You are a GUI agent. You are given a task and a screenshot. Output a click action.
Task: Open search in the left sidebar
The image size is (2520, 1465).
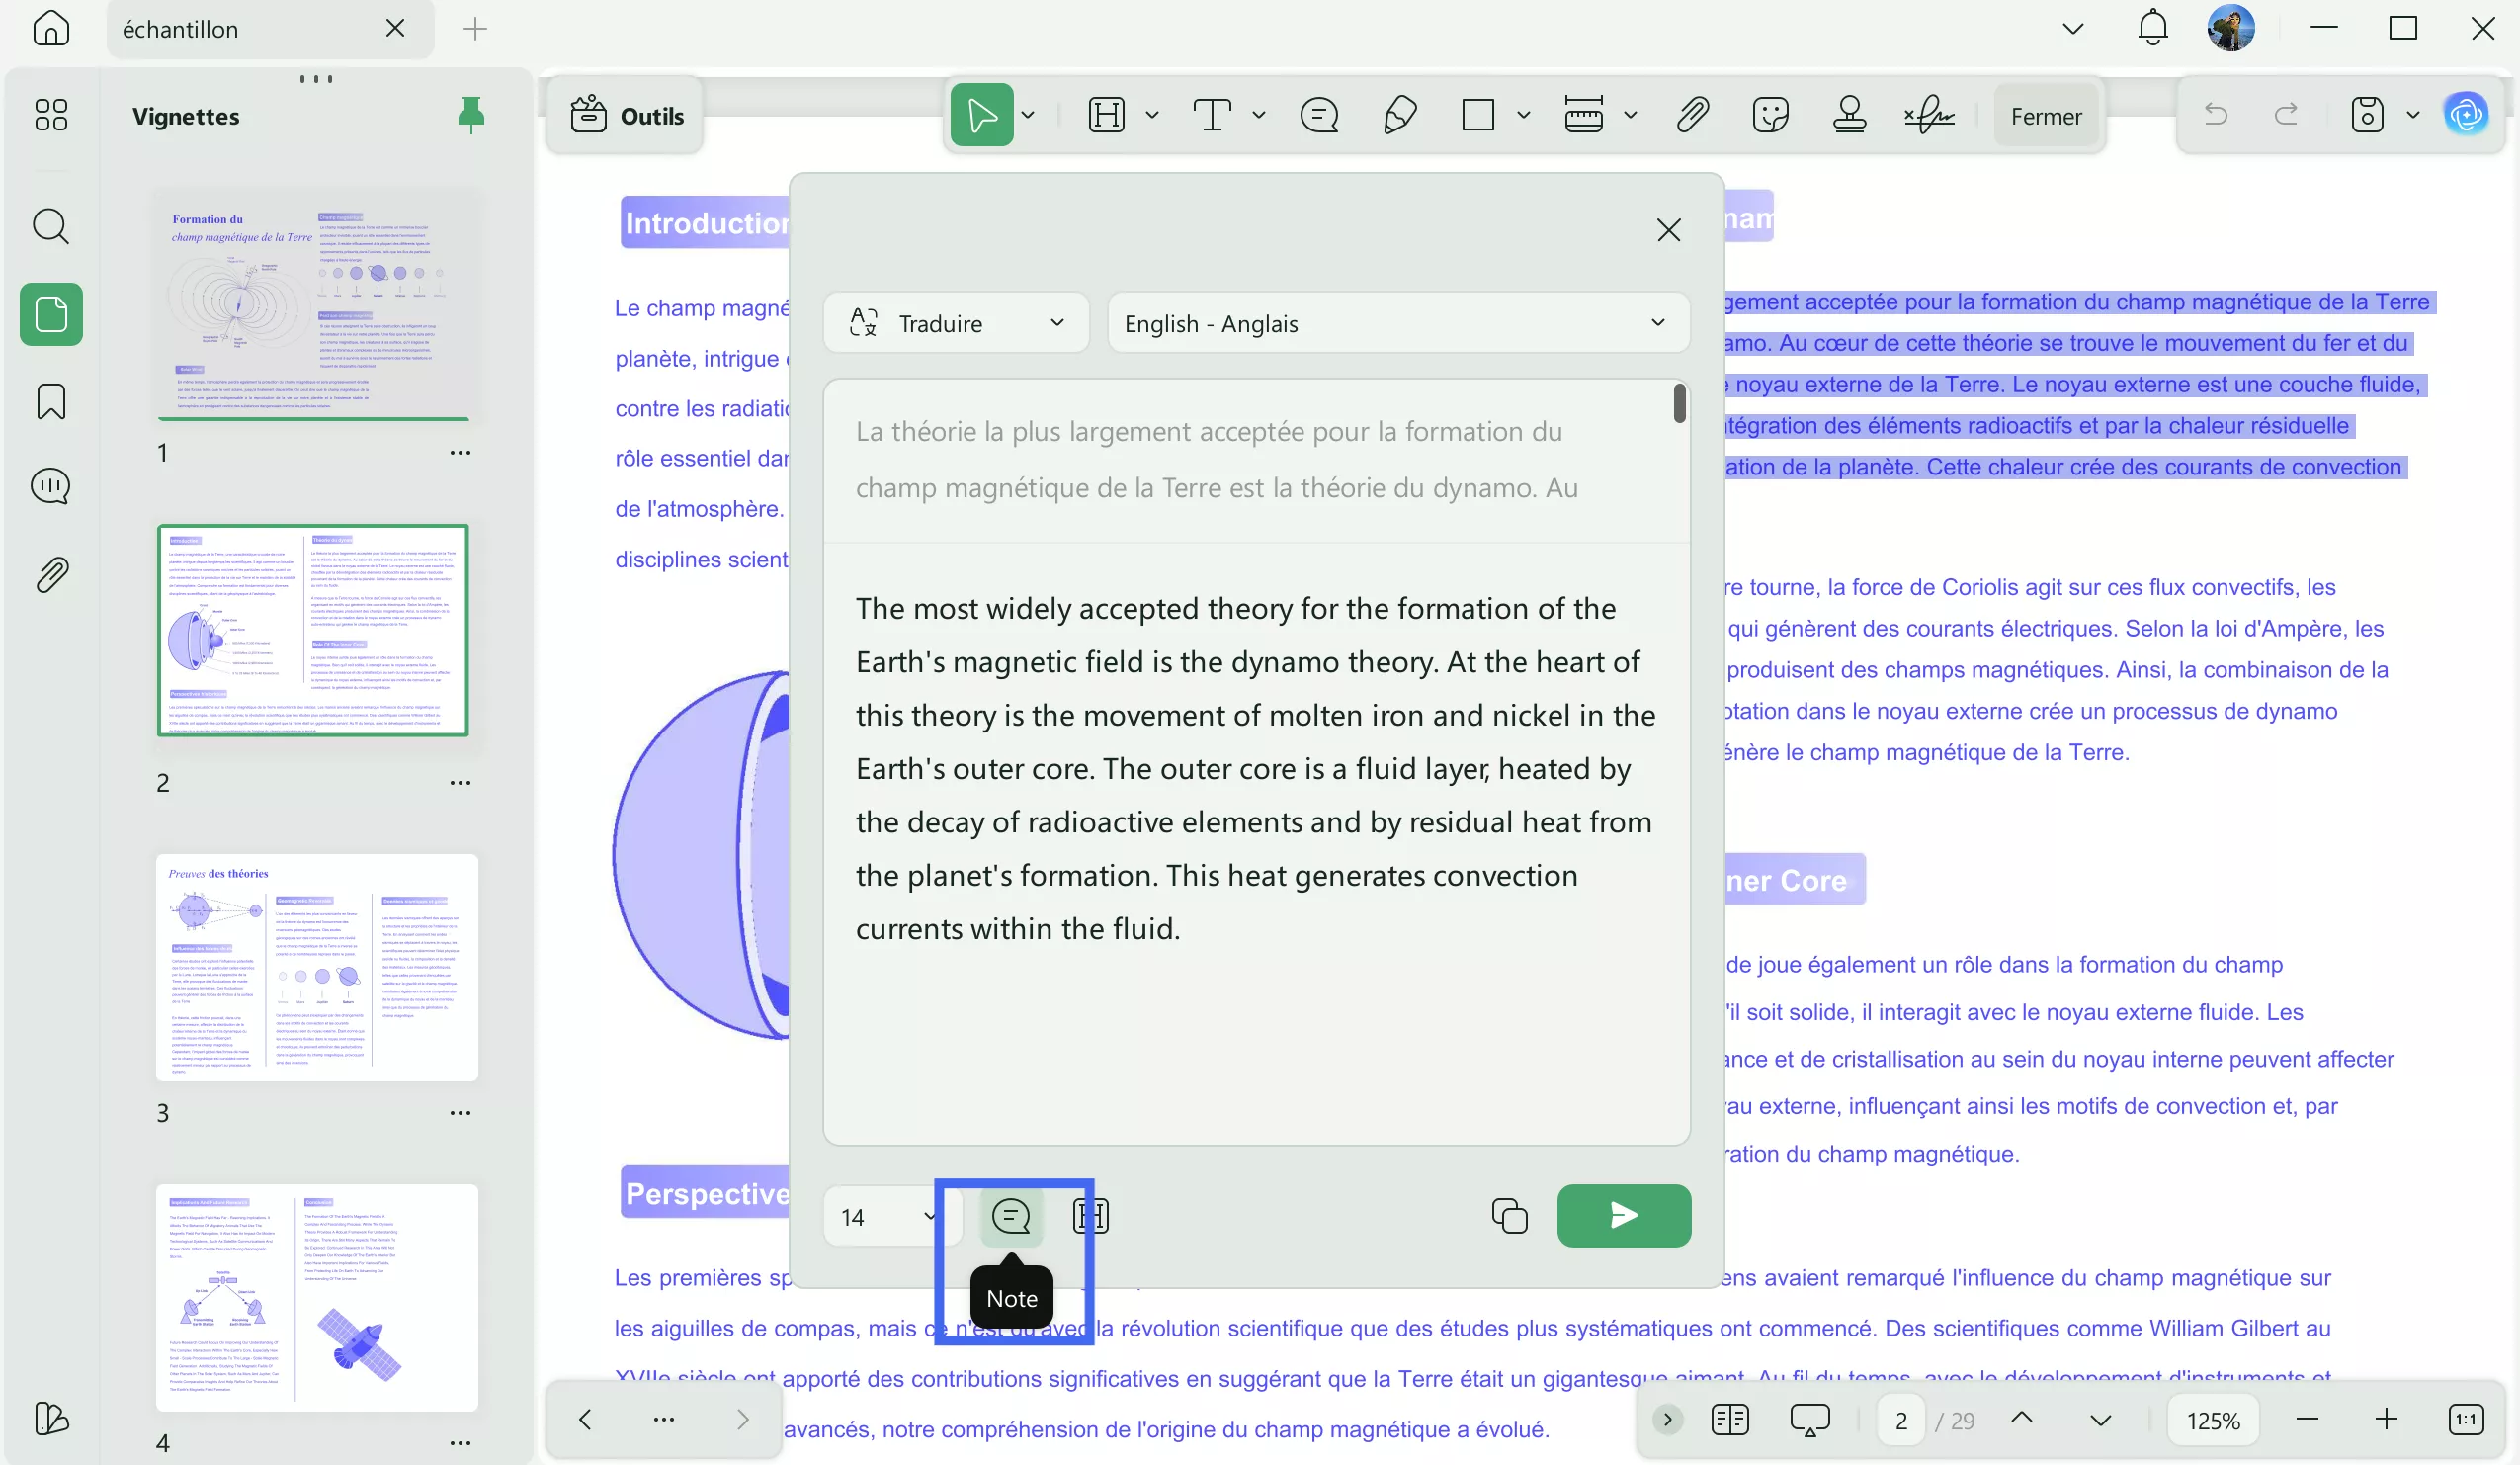pos(50,227)
